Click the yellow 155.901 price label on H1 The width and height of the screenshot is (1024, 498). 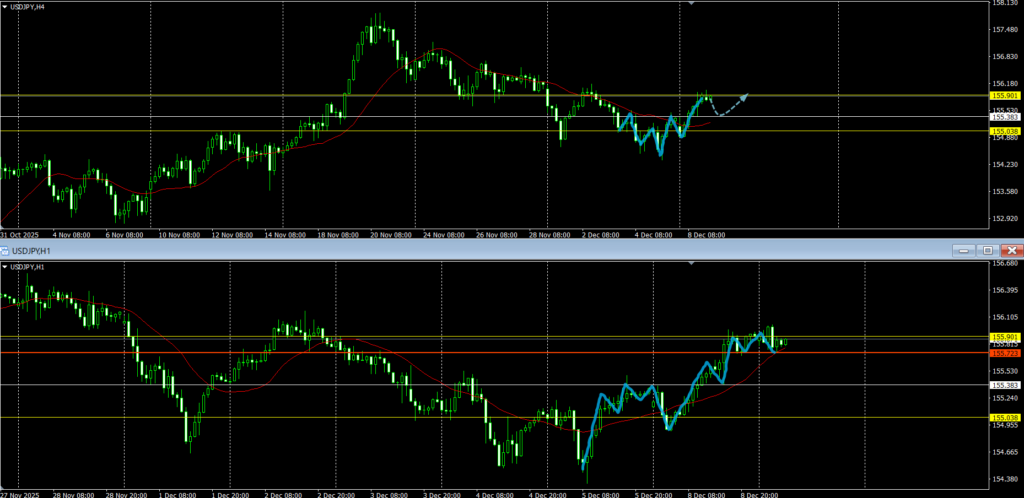pos(1004,336)
